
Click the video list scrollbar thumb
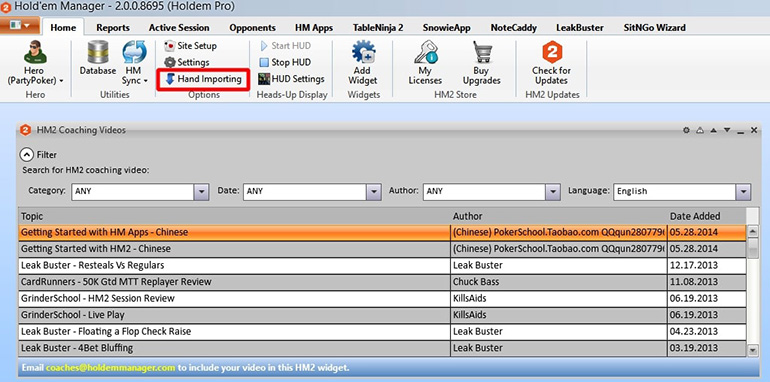752,248
